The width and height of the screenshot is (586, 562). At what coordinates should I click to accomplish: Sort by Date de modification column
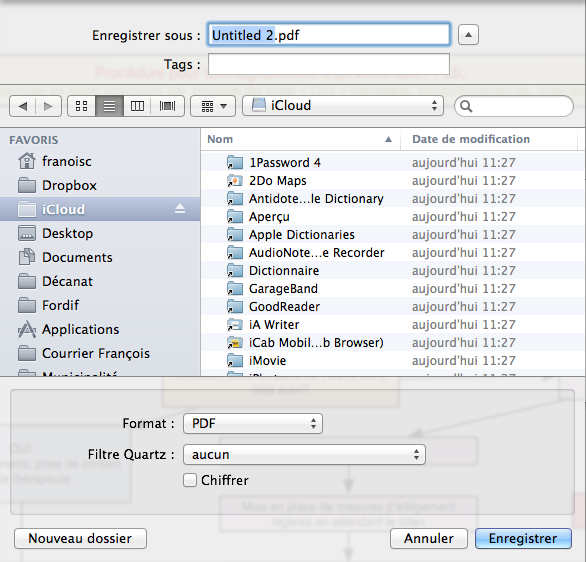click(489, 139)
